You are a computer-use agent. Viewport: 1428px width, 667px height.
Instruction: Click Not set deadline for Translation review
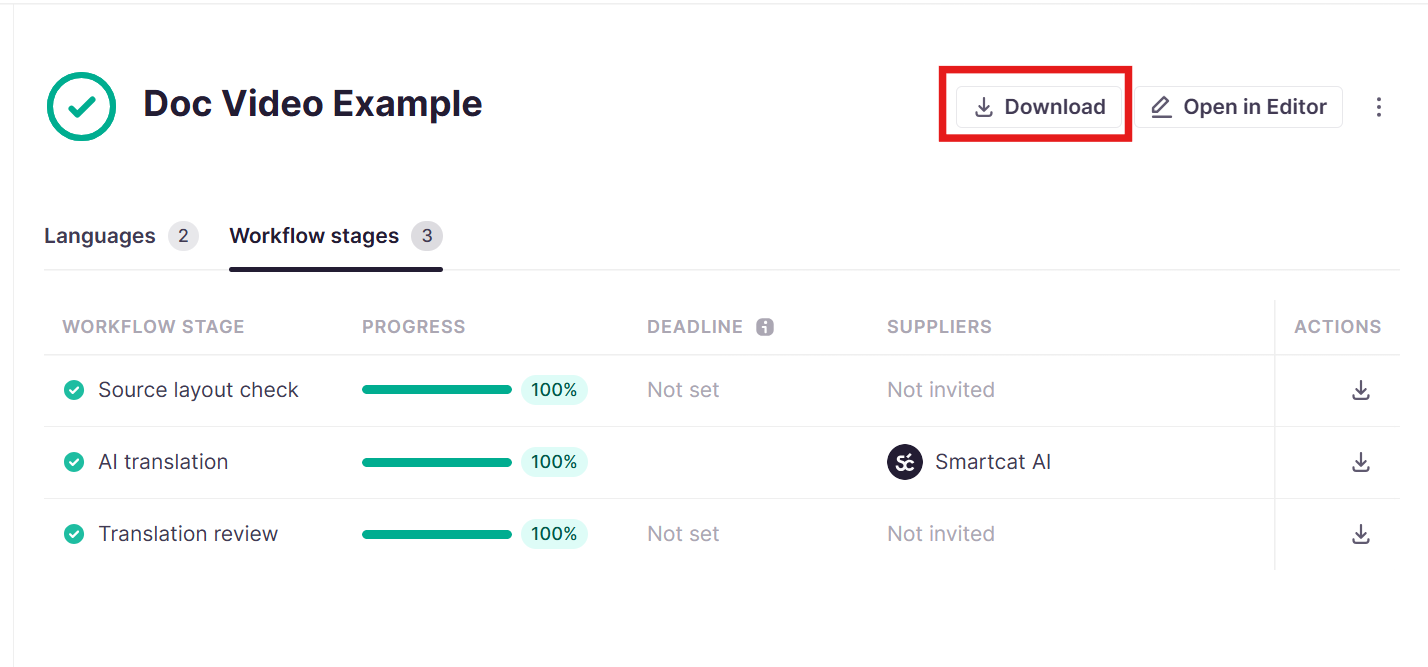click(x=683, y=534)
